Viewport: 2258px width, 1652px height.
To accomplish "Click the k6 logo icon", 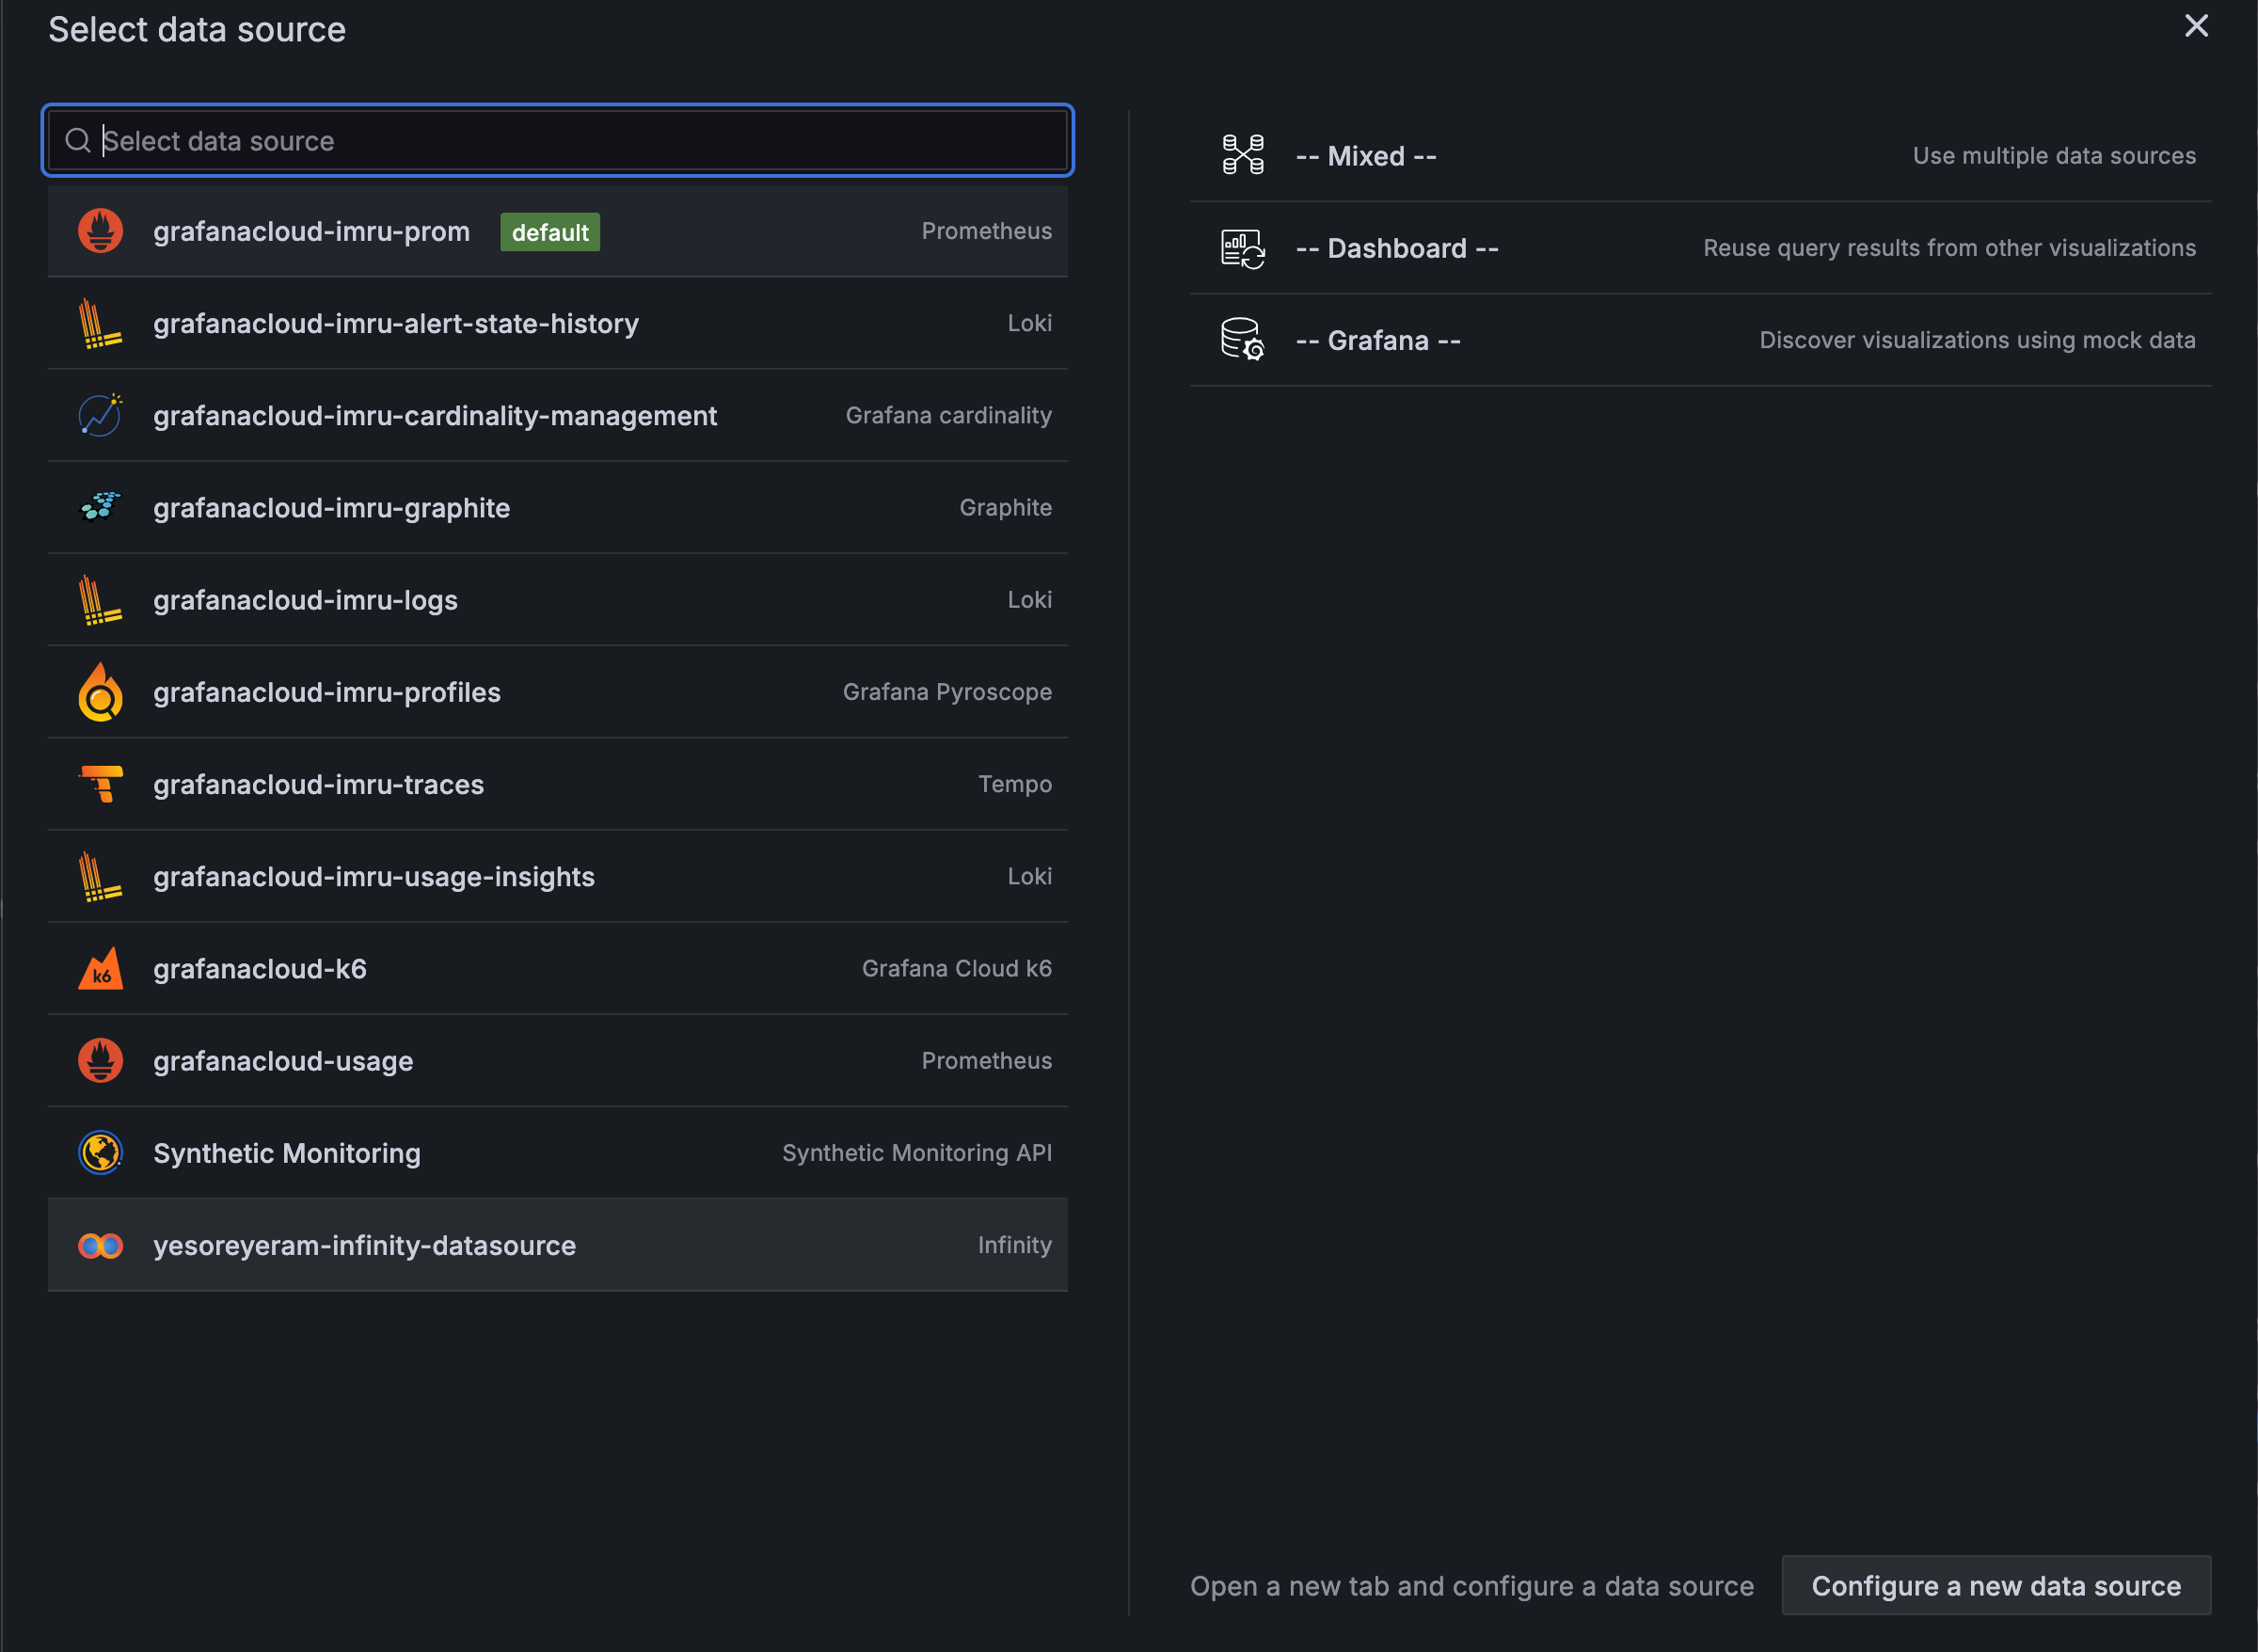I will pos(100,968).
